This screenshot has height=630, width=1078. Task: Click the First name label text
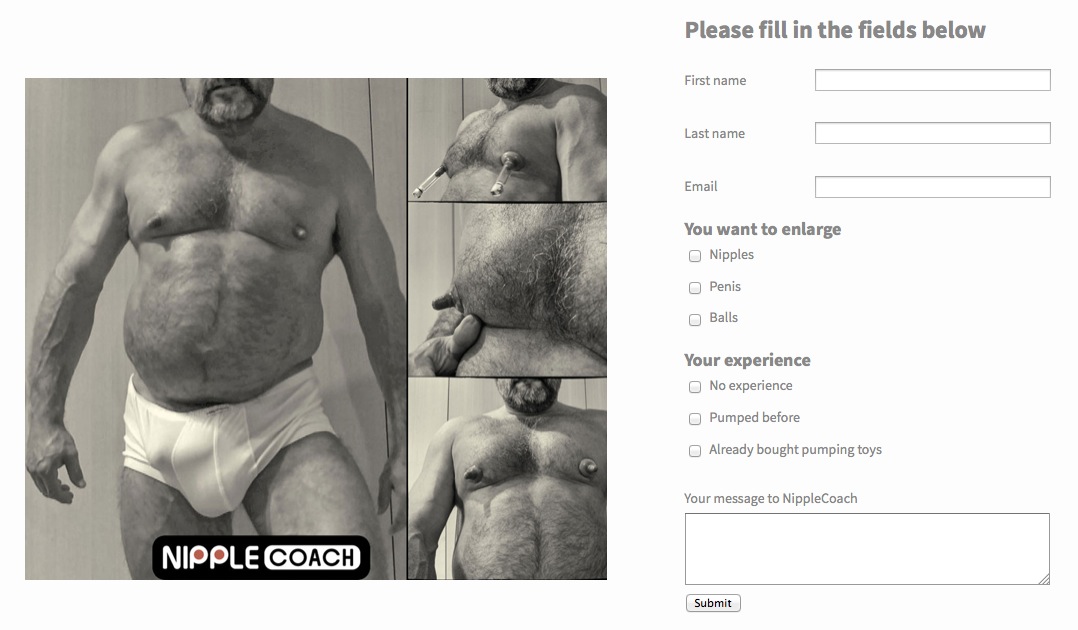pyautogui.click(x=715, y=80)
